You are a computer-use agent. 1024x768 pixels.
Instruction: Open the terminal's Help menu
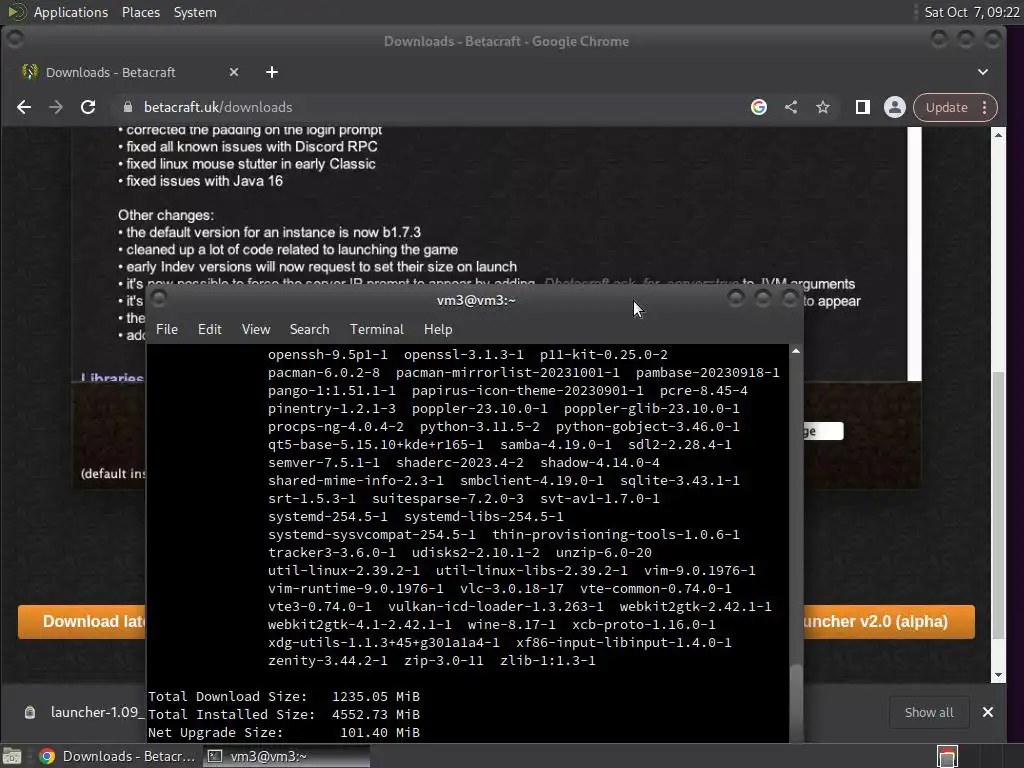click(x=438, y=329)
